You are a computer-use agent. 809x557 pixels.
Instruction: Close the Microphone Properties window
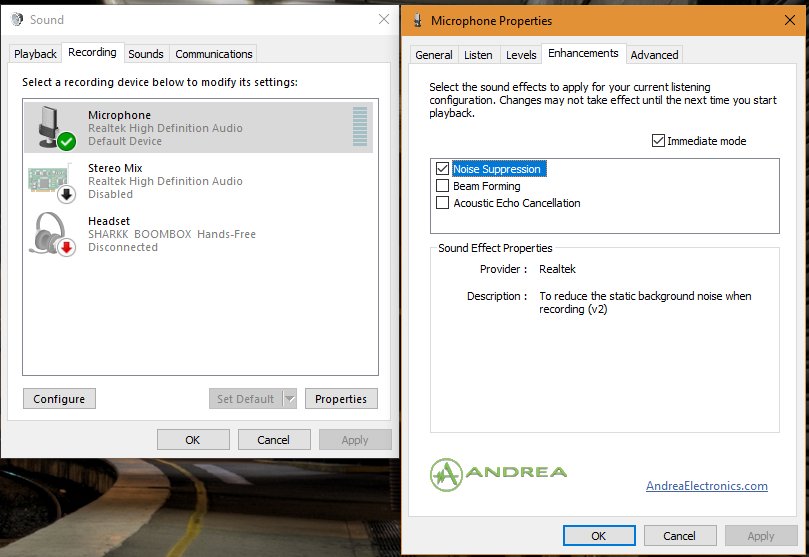[x=789, y=20]
